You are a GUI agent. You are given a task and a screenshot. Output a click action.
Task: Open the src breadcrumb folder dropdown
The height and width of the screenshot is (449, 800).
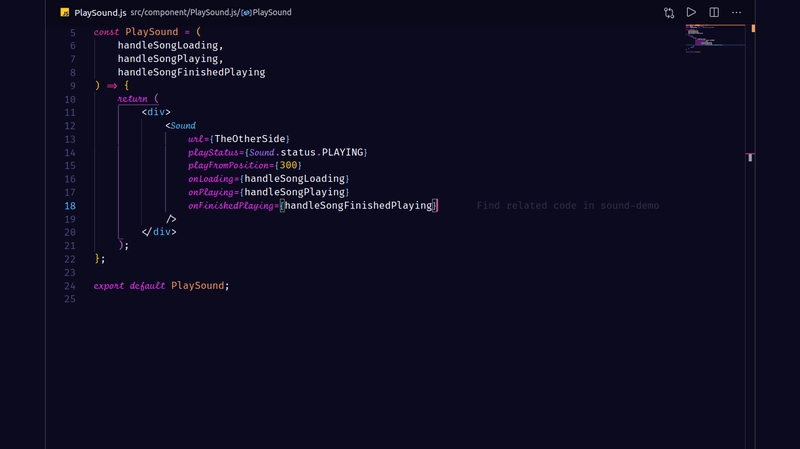pyautogui.click(x=137, y=13)
